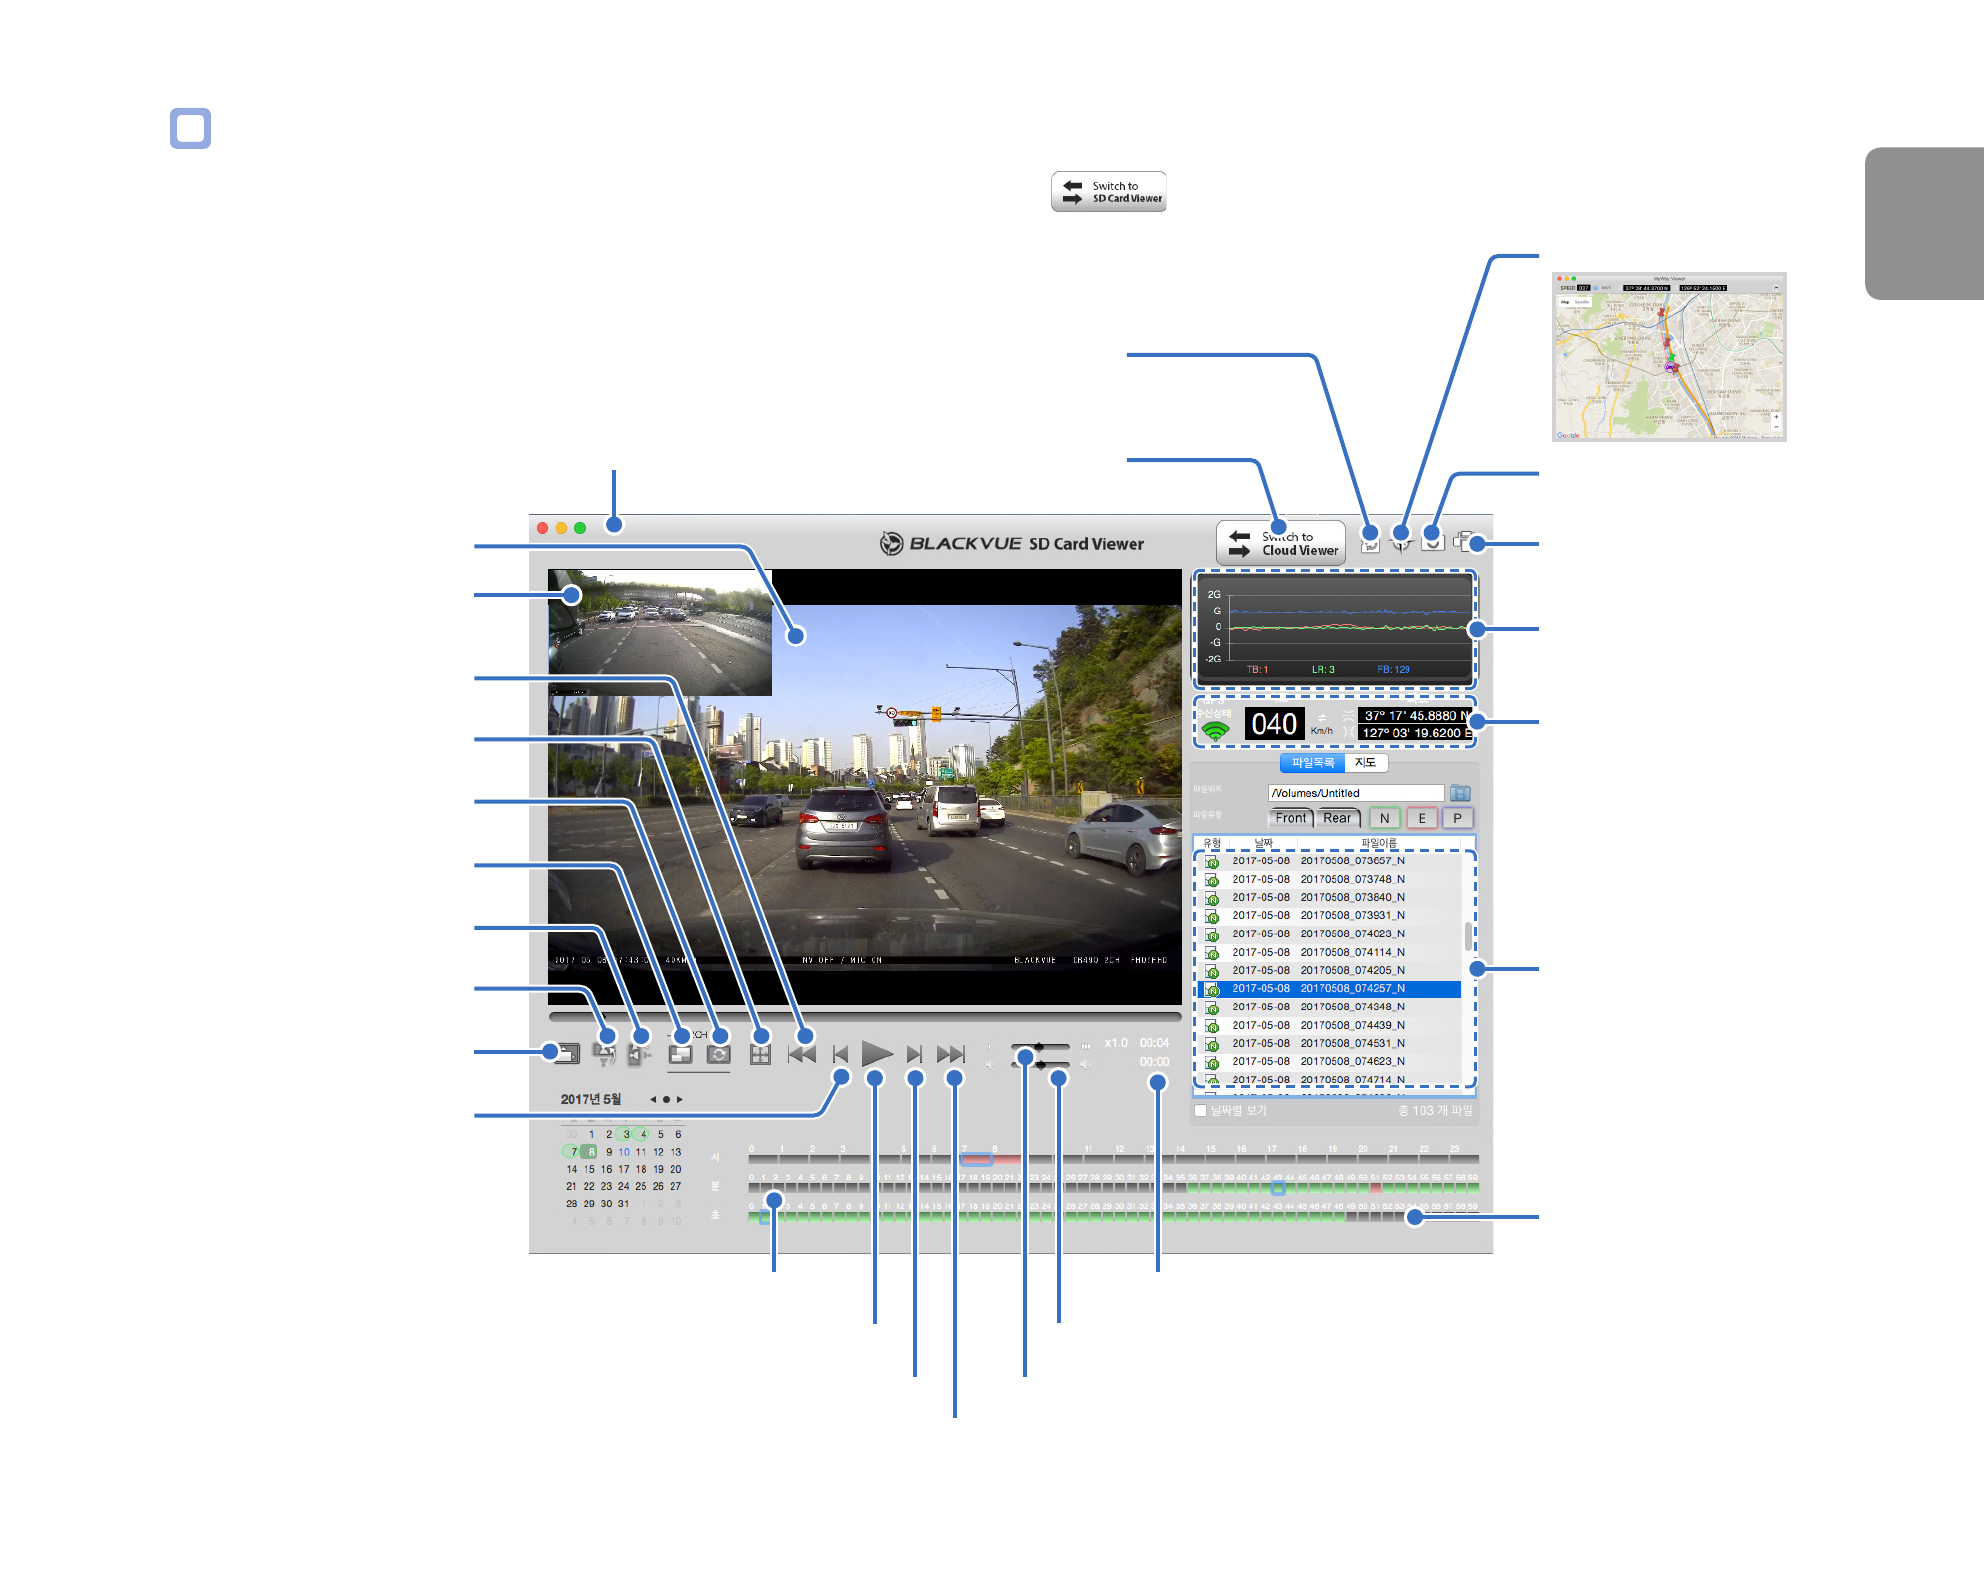
Task: Click the flip video icon
Action: tap(603, 1054)
